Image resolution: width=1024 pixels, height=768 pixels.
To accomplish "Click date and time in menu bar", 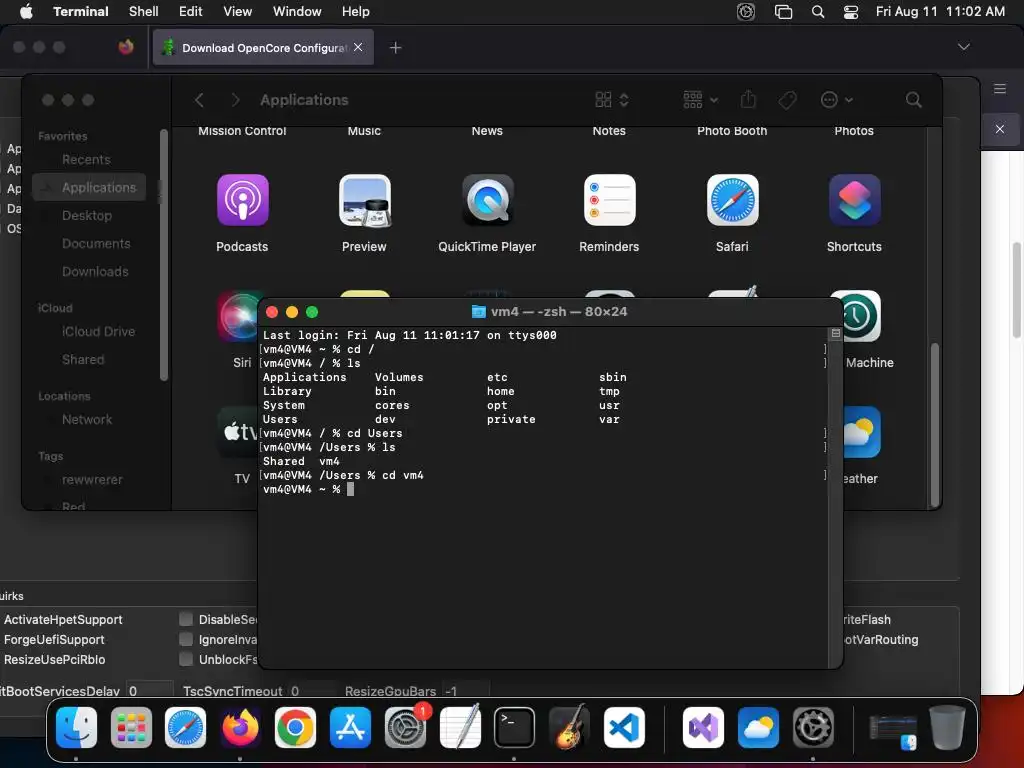I will (940, 12).
